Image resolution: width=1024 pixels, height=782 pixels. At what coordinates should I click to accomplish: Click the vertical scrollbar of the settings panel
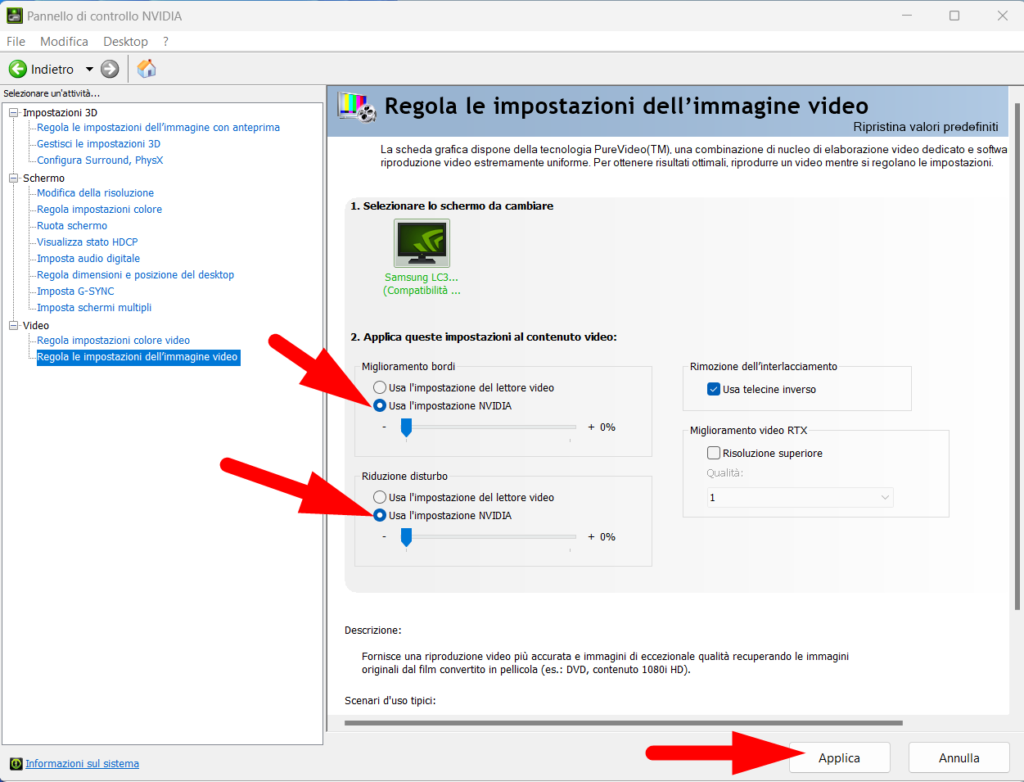pos(1017,356)
